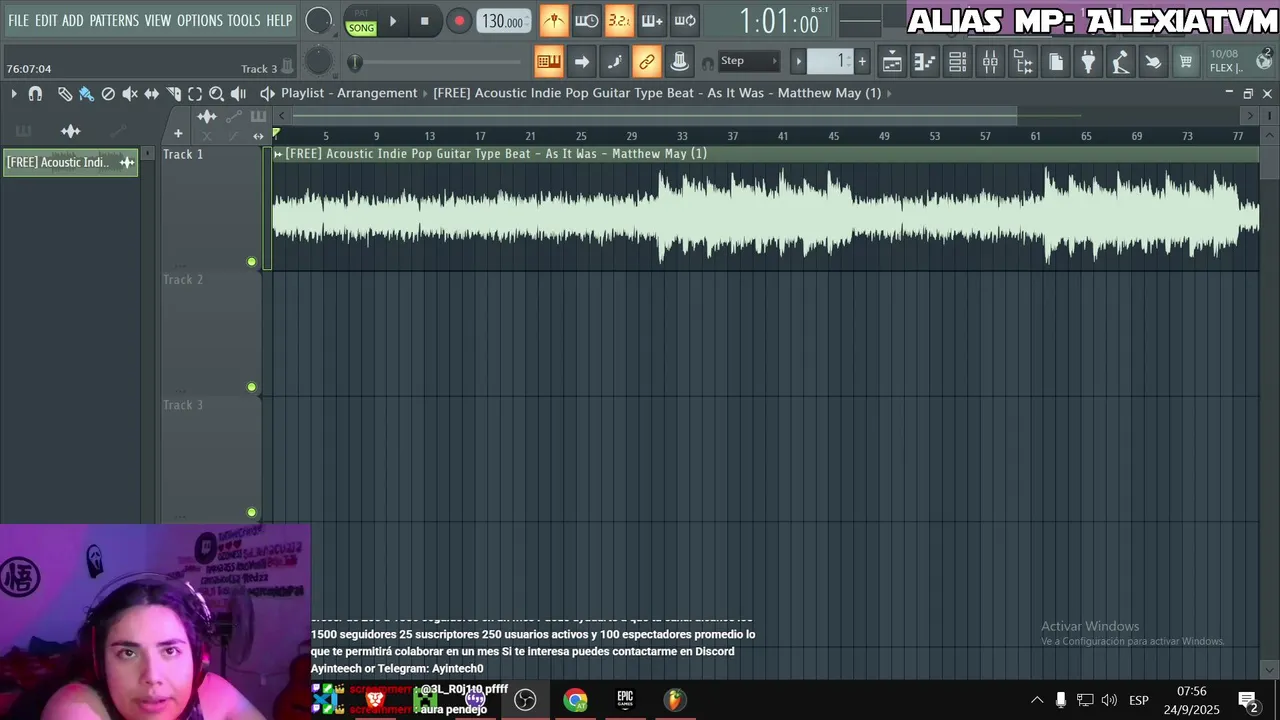Start playback with Play button
Screen dimensions: 1280x720
tap(393, 21)
